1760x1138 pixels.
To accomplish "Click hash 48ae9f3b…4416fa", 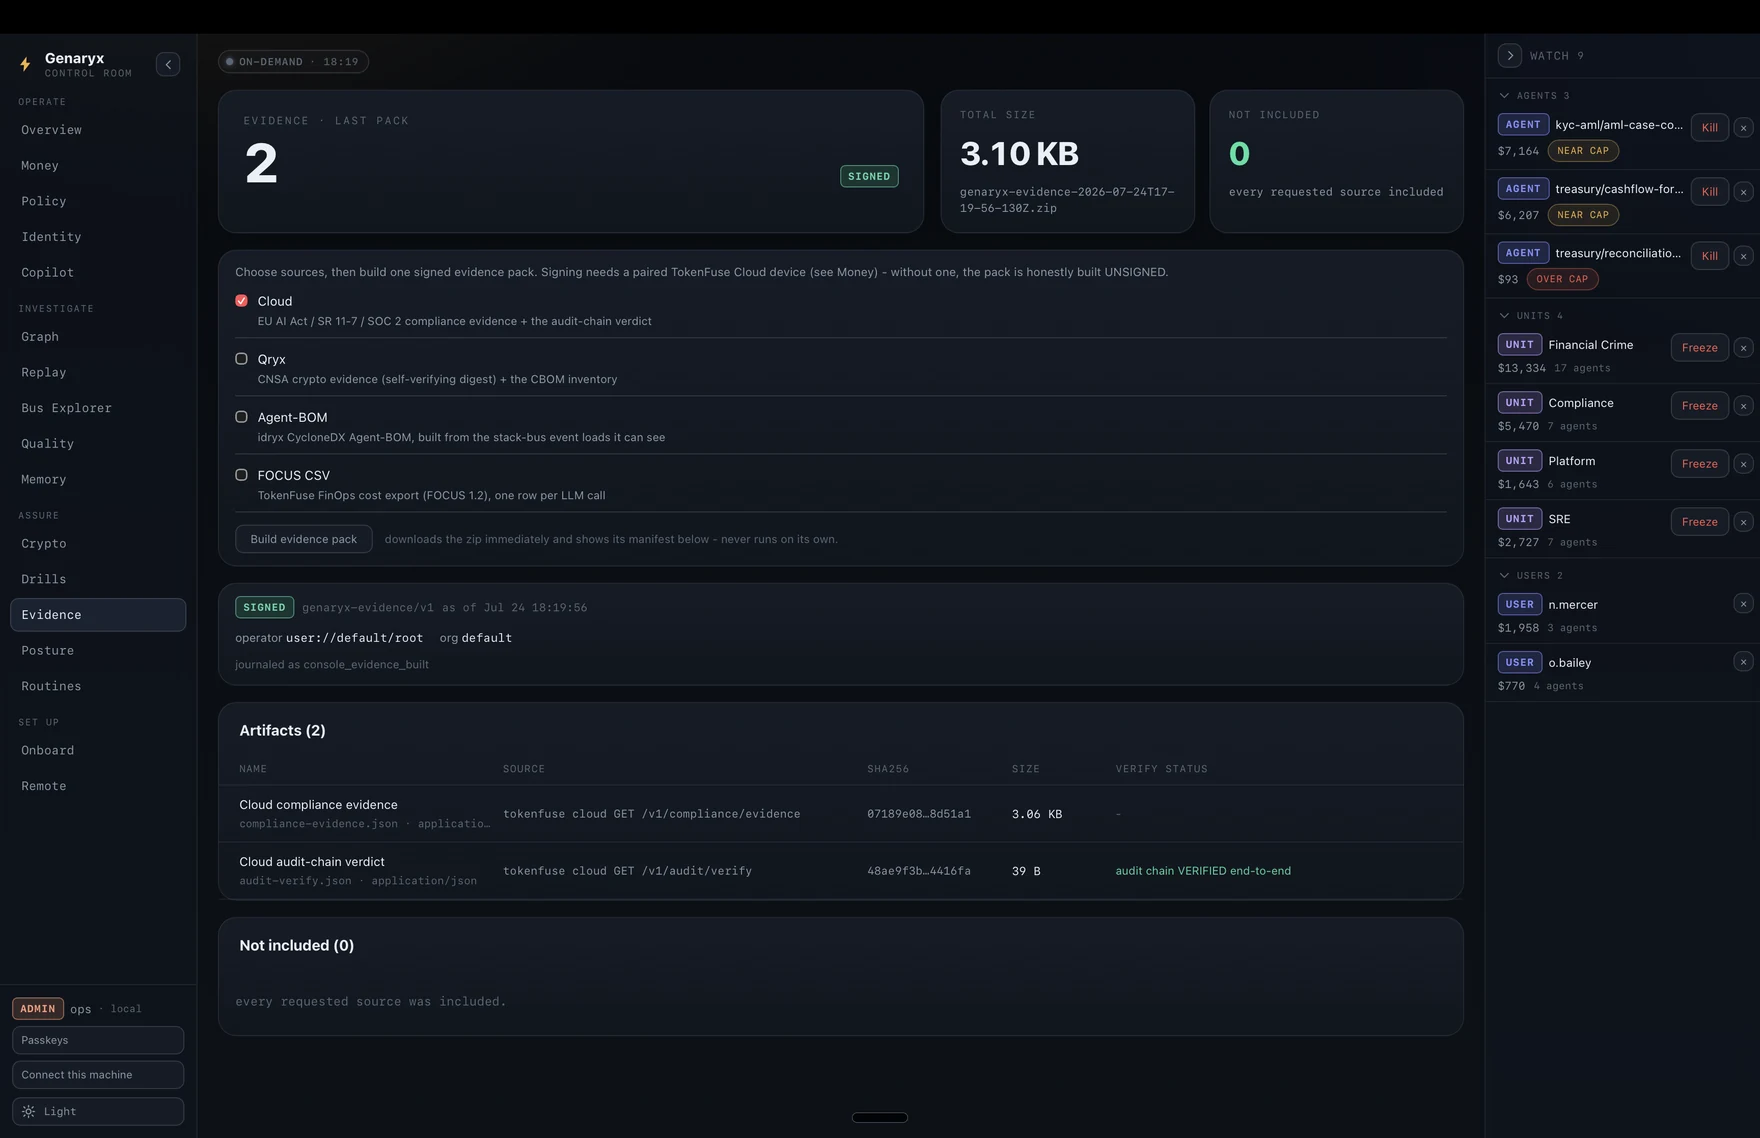I will (919, 871).
